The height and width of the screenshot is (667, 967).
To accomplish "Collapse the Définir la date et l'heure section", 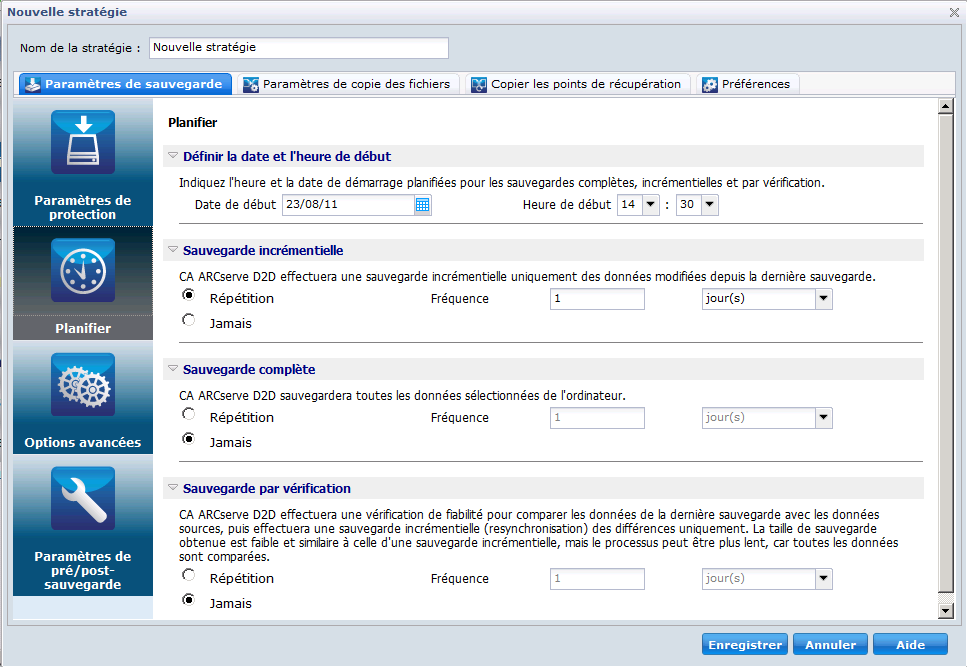I will click(x=172, y=156).
